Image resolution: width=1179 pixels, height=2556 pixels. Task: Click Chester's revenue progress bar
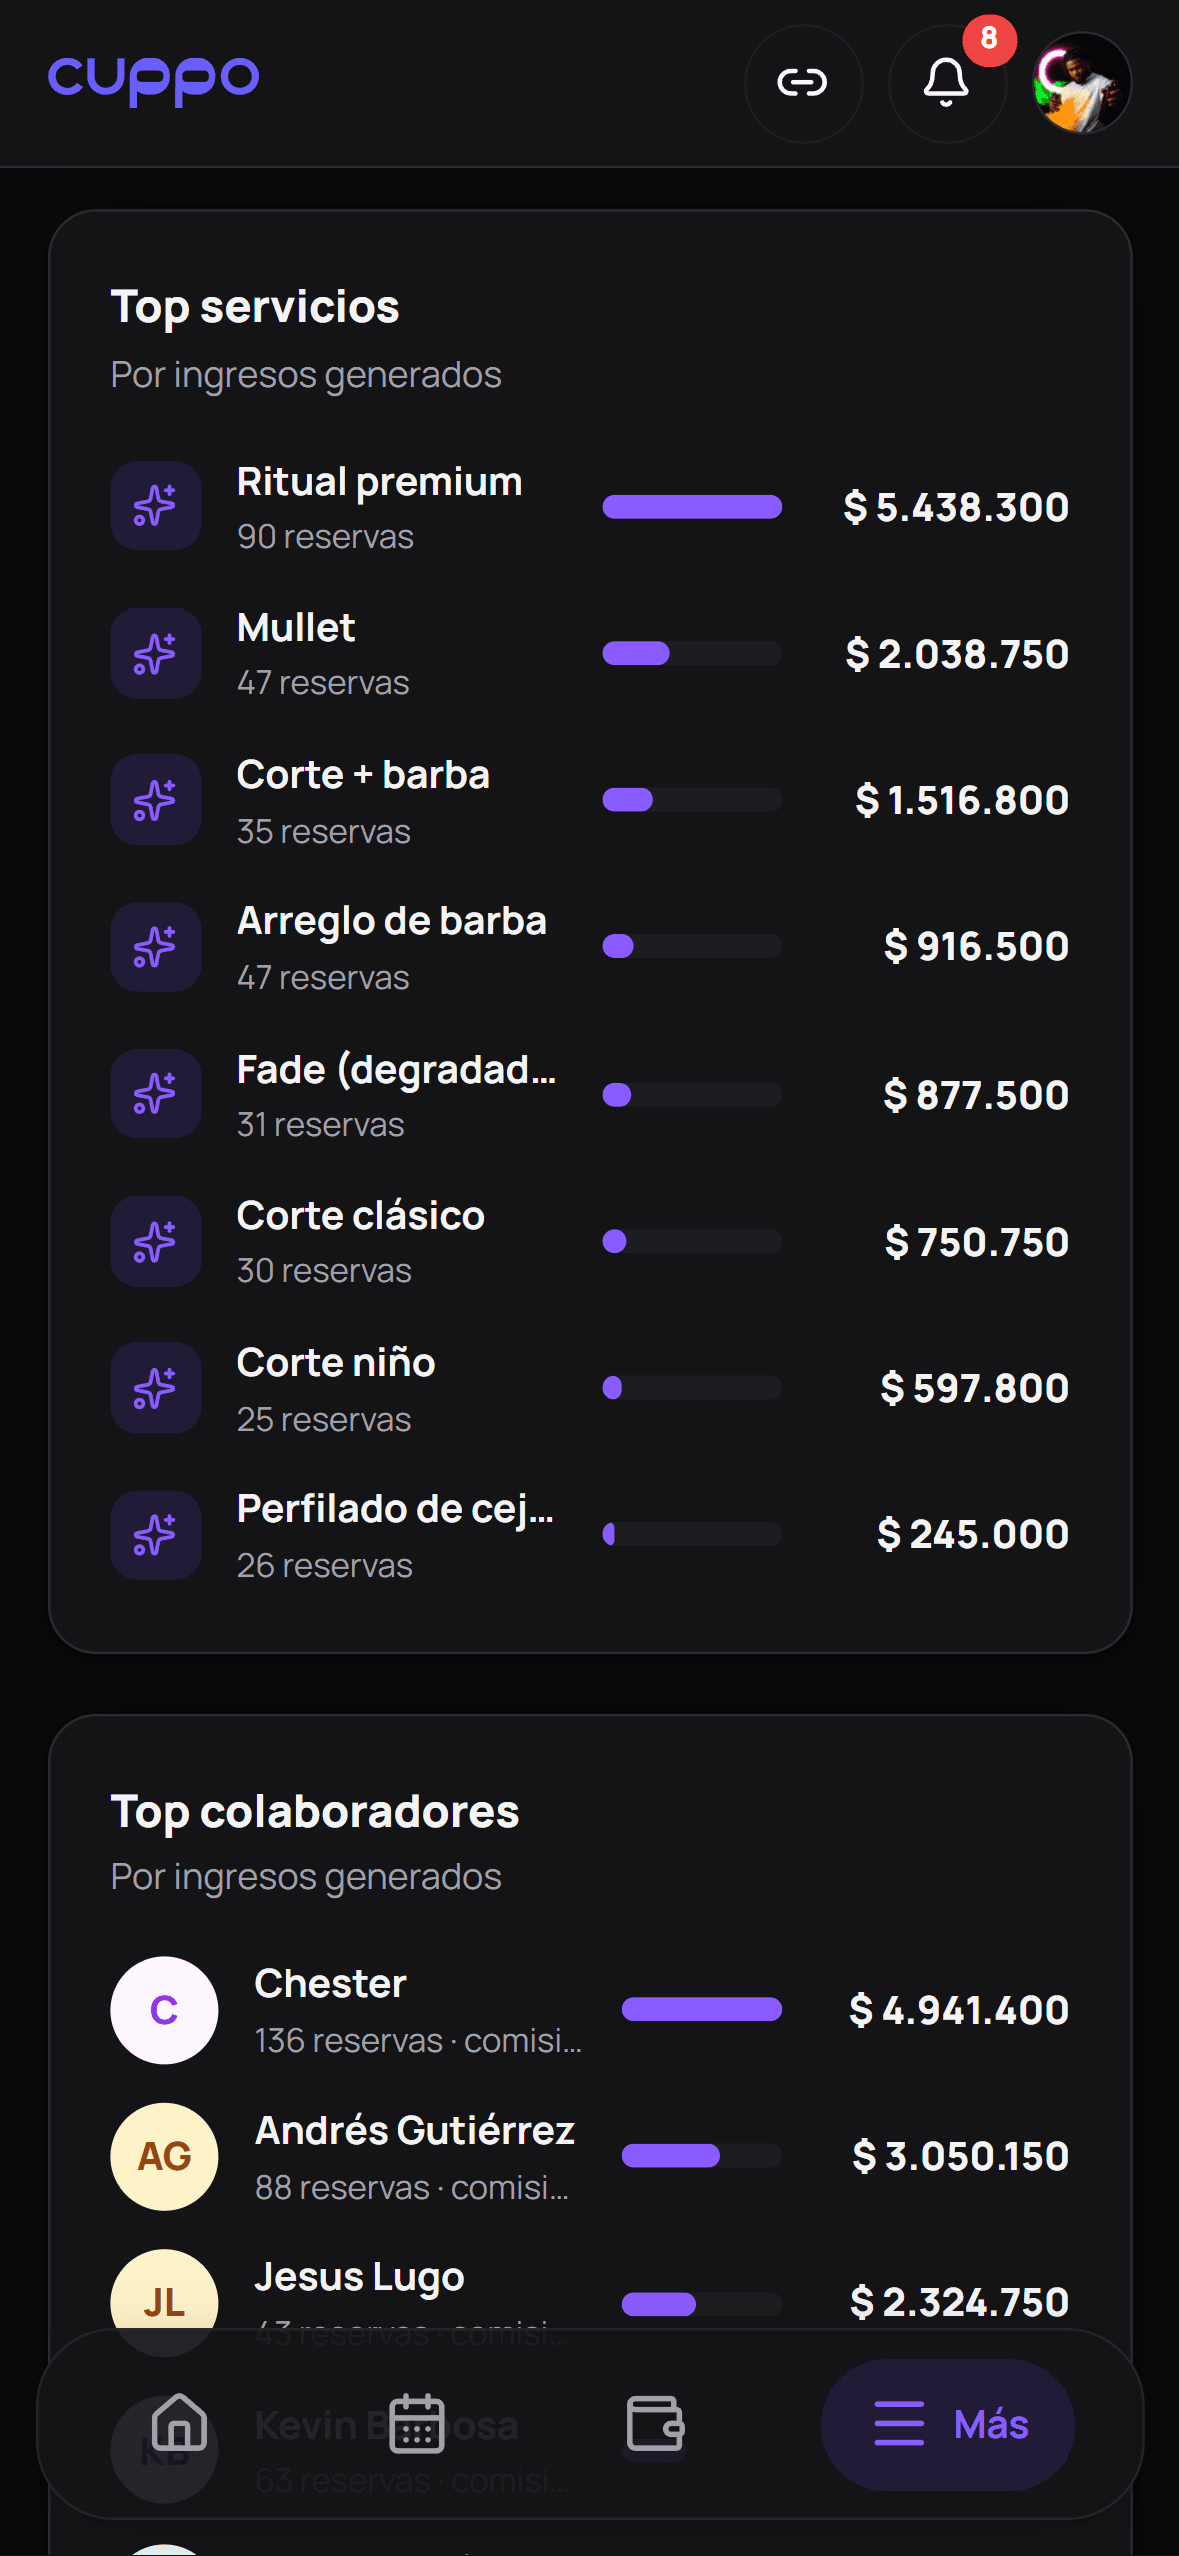pyautogui.click(x=702, y=2010)
